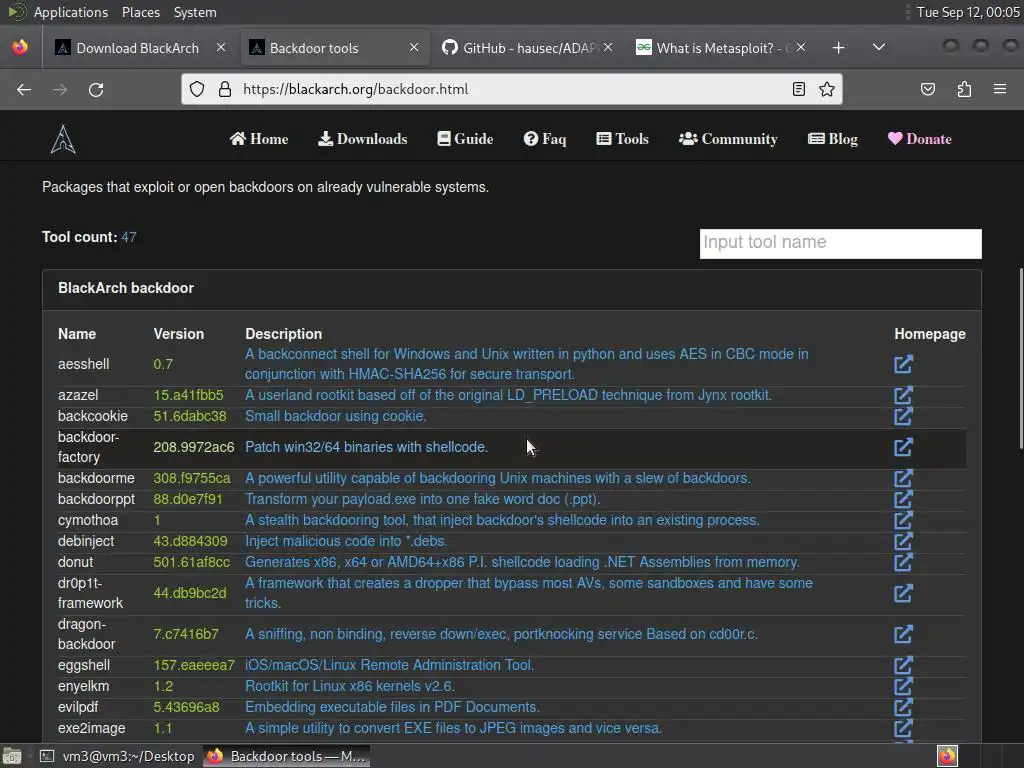Open the Applications menu
The width and height of the screenshot is (1024, 768).
[x=71, y=12]
